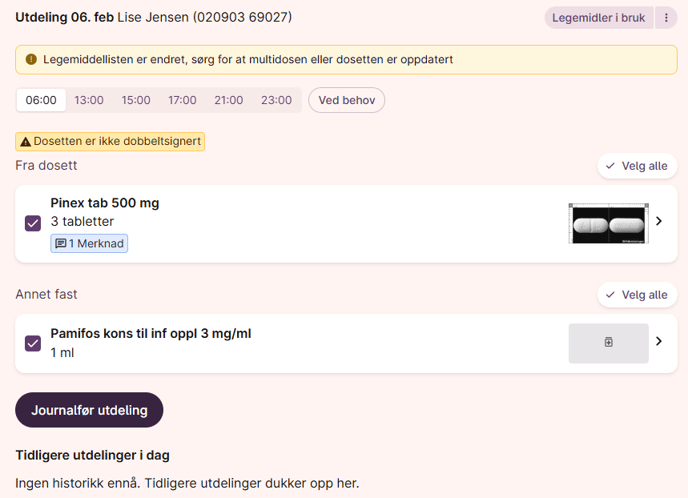Click the placeholder medicine icon for Pamifos

(609, 343)
